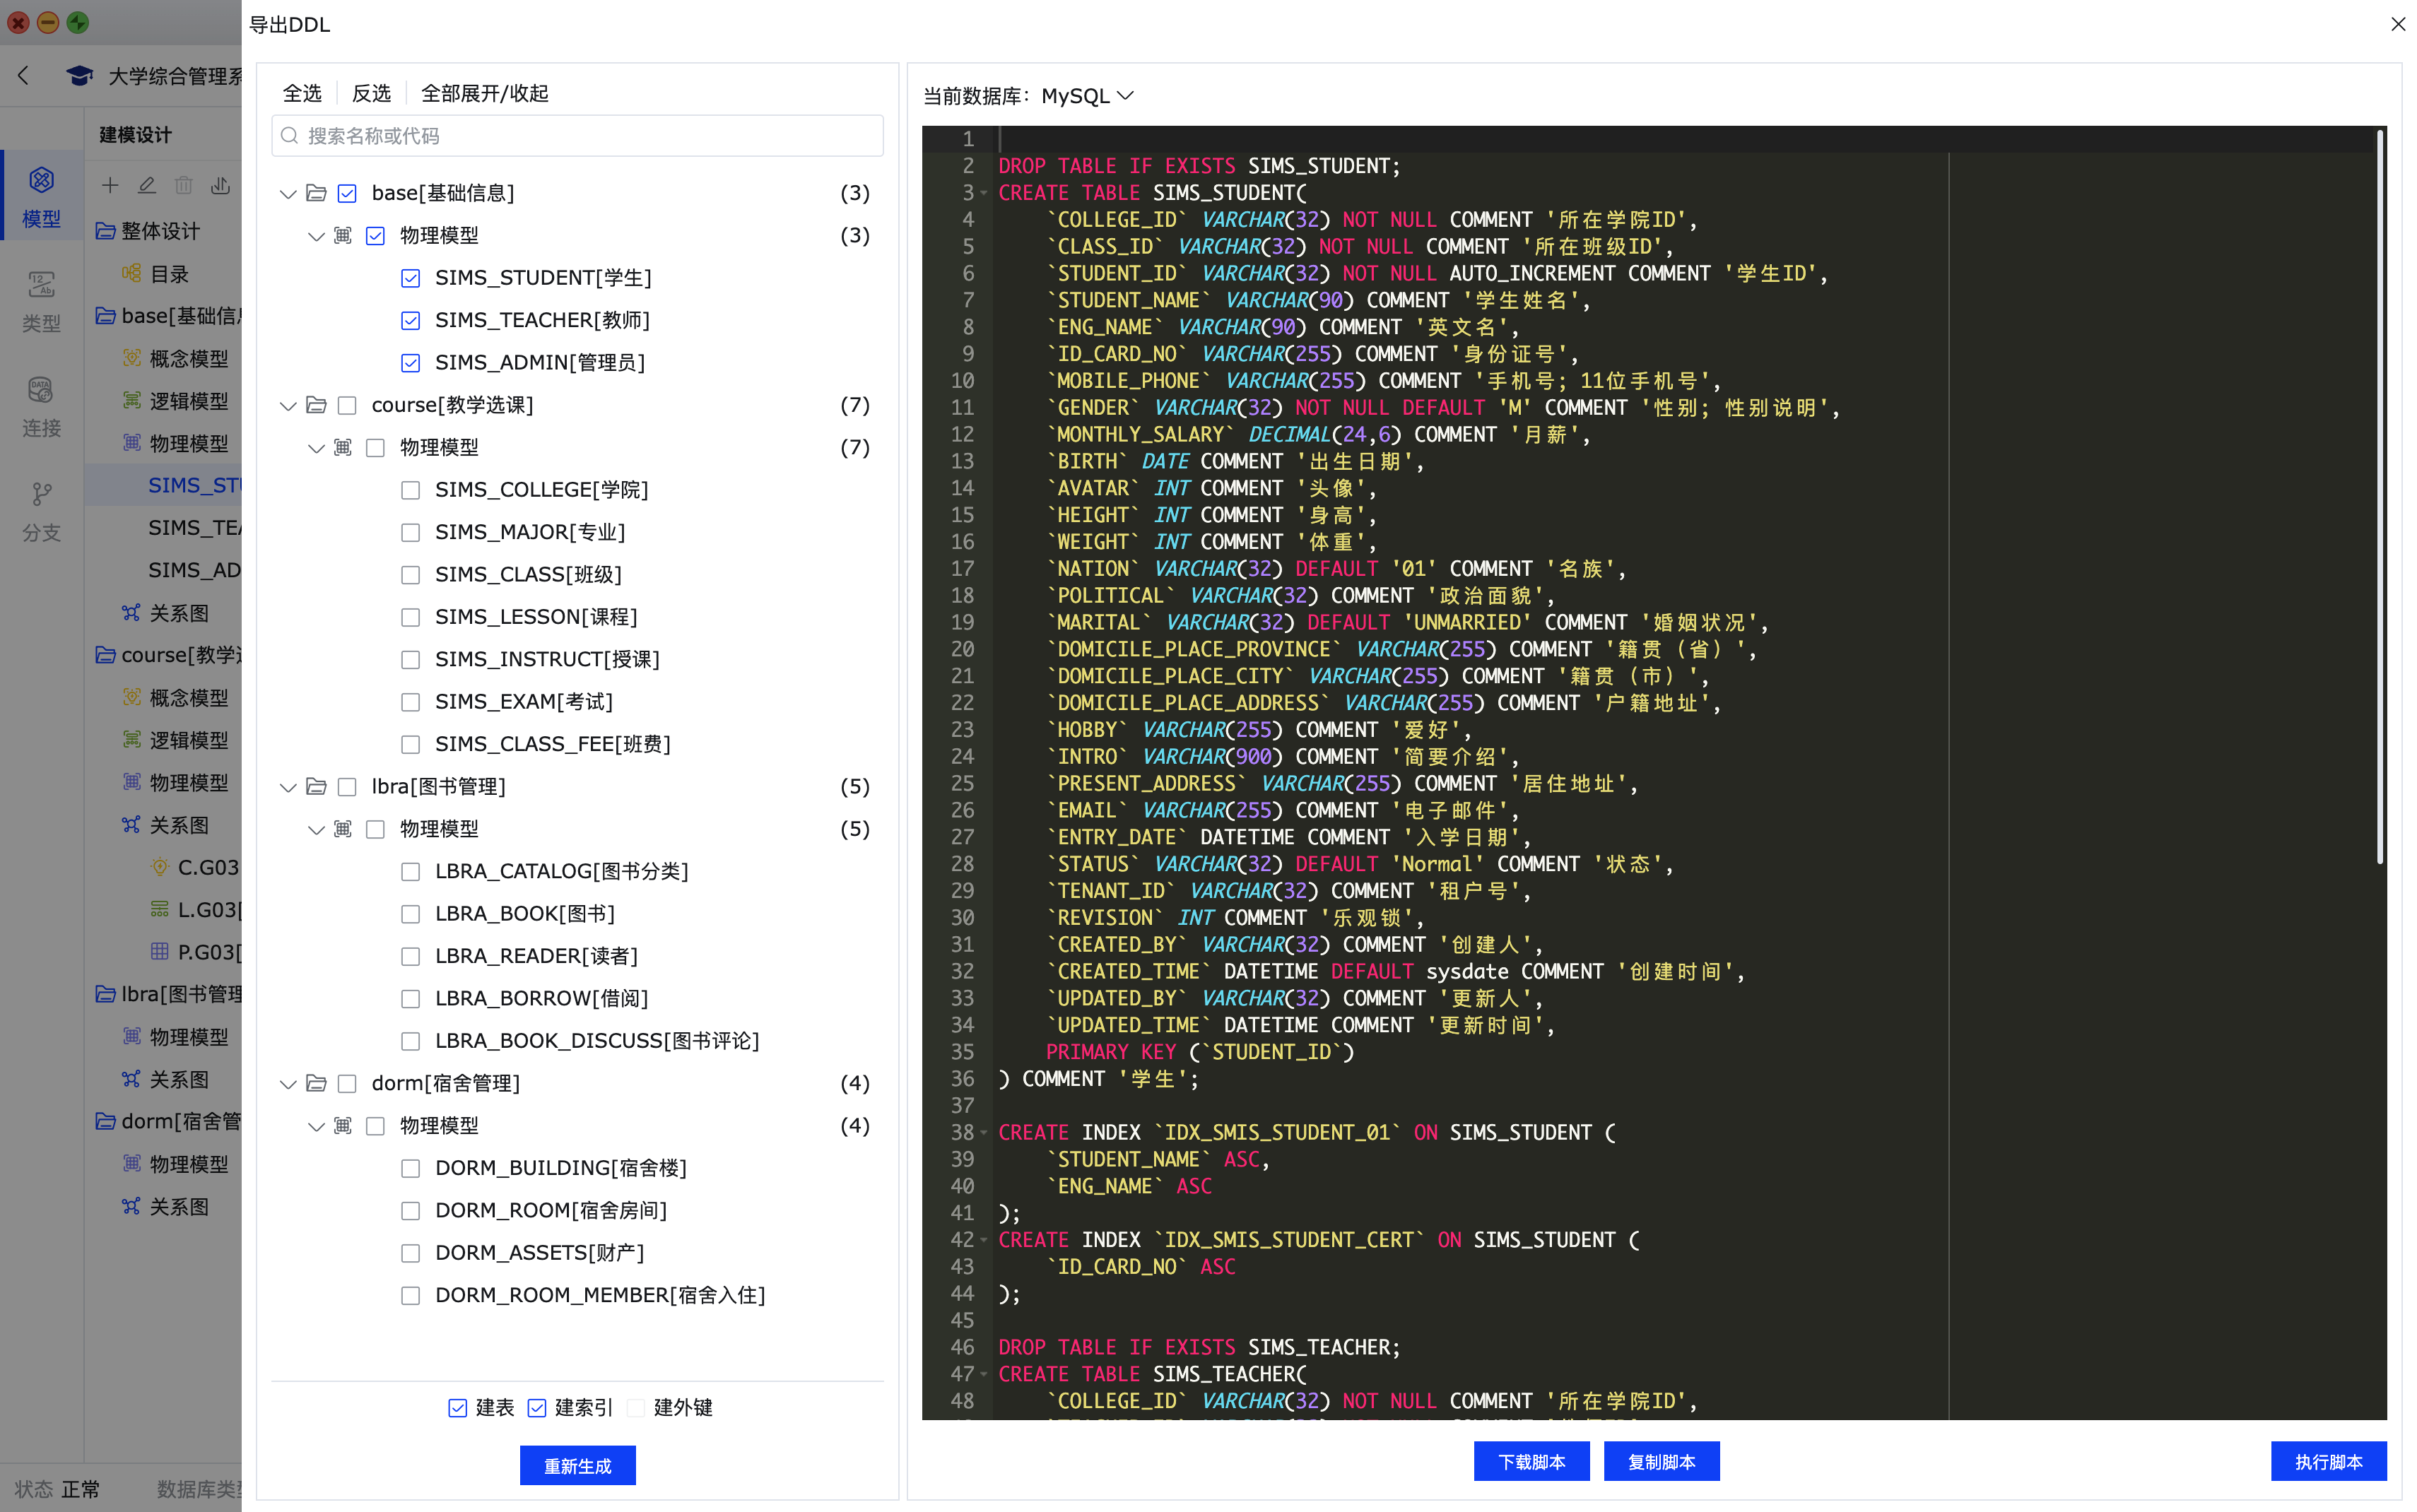This screenshot has width=2417, height=1512.
Task: Collapse 物理模型 chevron under base
Action: coord(316,237)
